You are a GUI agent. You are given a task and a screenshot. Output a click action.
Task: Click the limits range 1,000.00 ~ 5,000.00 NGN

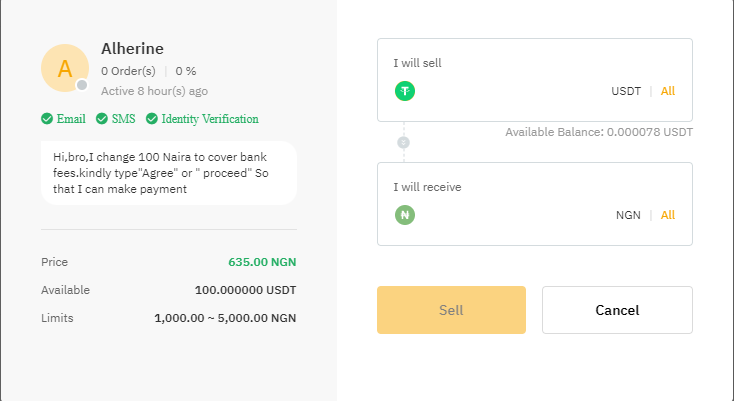coord(225,318)
